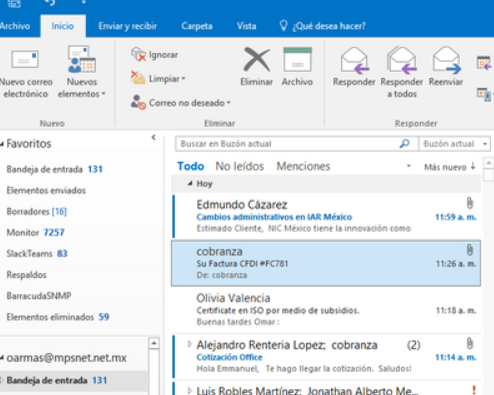Image resolution: width=494 pixels, height=395 pixels.
Task: Click the Cambios administrativos en IAR México subject
Action: click(274, 217)
